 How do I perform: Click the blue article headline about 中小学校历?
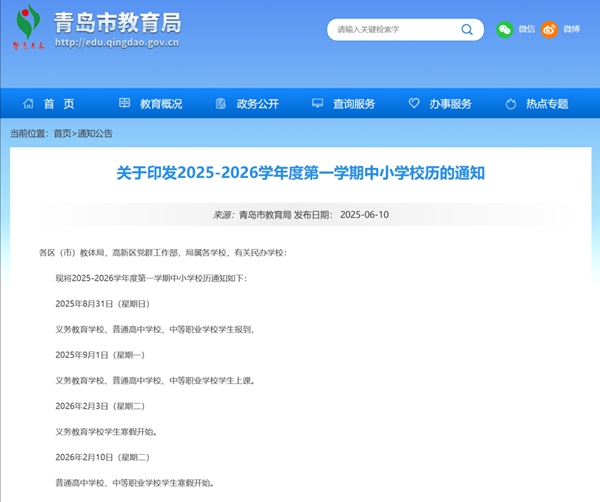click(300, 173)
